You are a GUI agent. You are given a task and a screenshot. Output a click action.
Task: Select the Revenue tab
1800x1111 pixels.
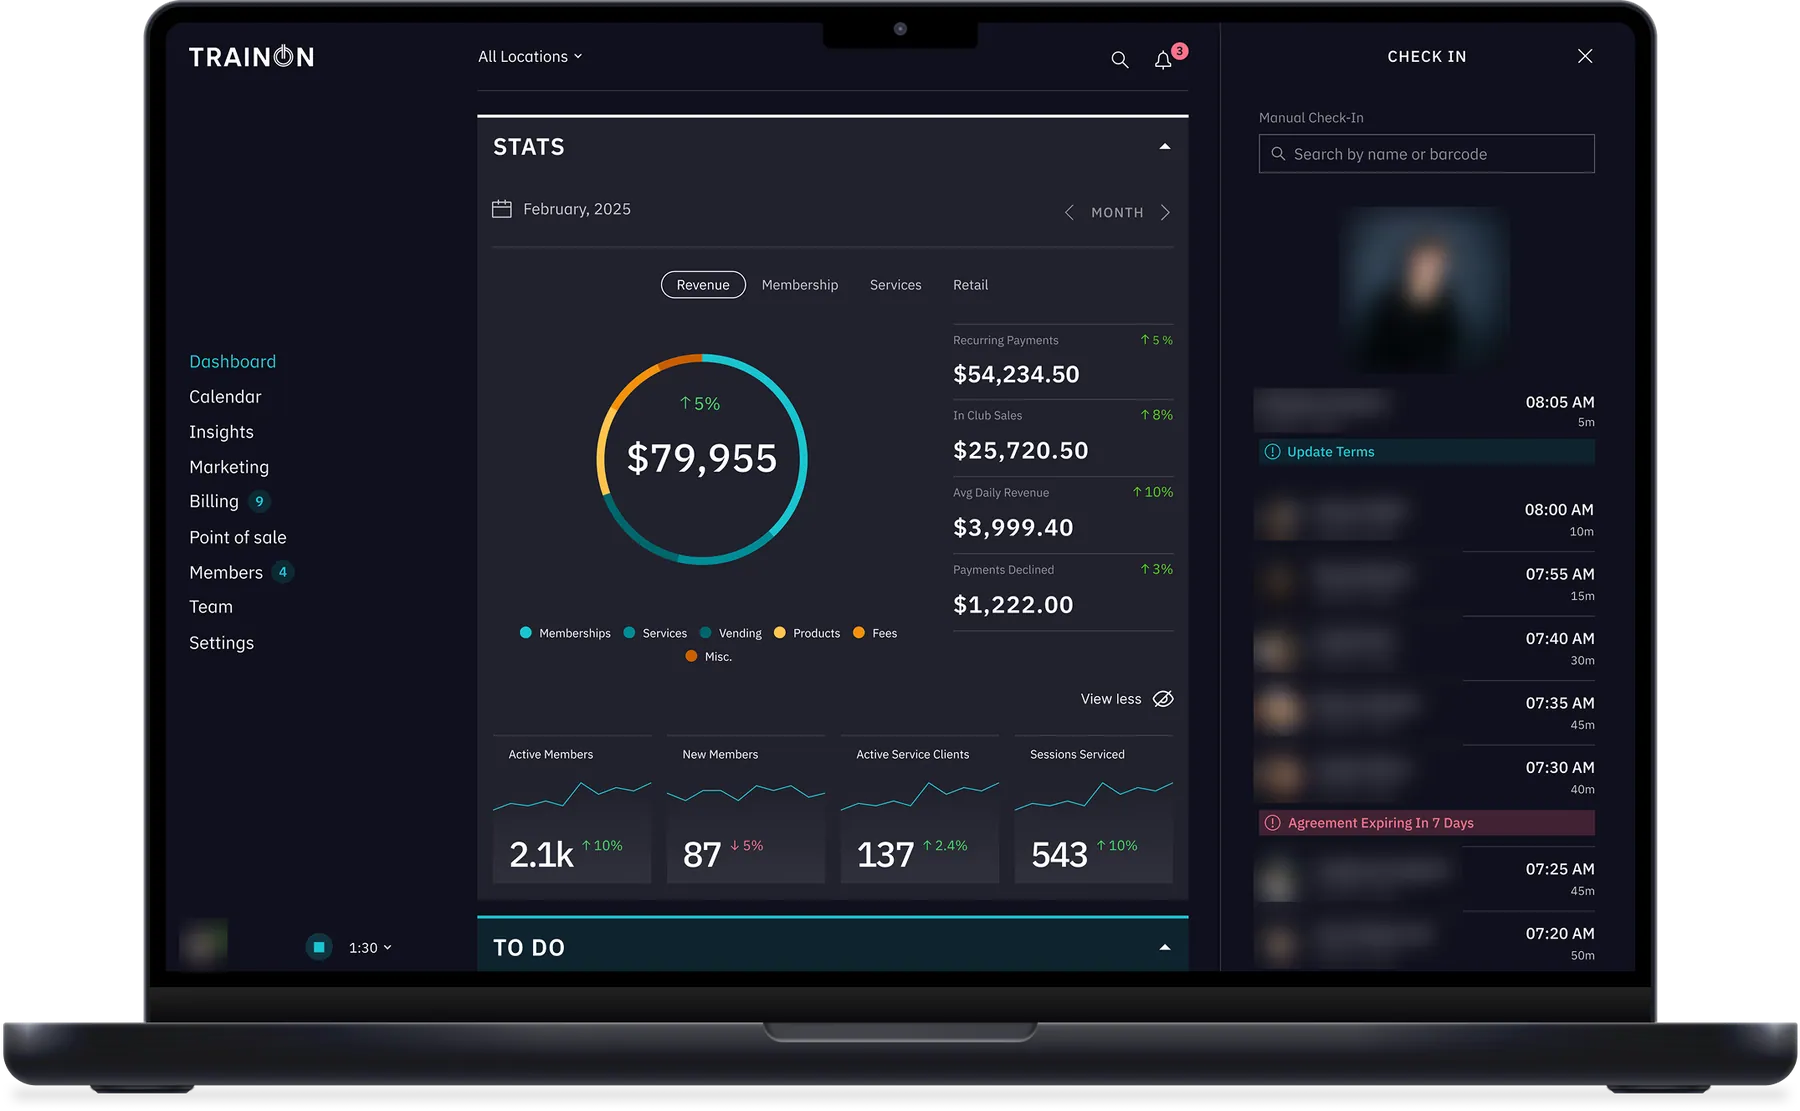coord(703,285)
